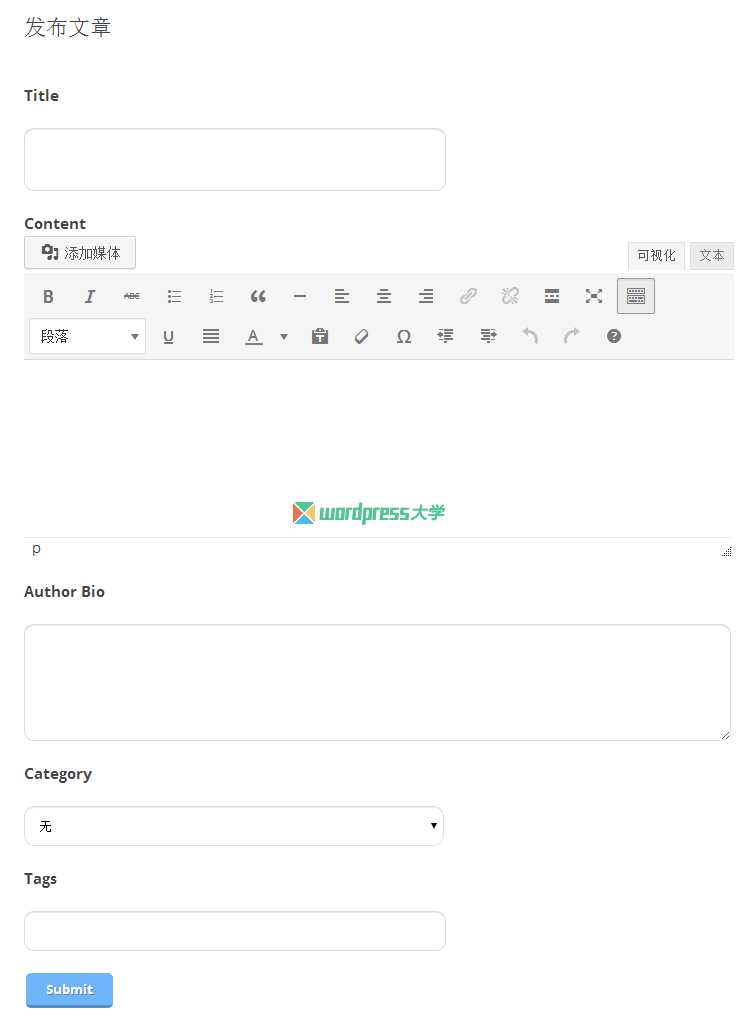Click the editor resize handle
Viewport: 739px width, 1027px height.
[727, 551]
